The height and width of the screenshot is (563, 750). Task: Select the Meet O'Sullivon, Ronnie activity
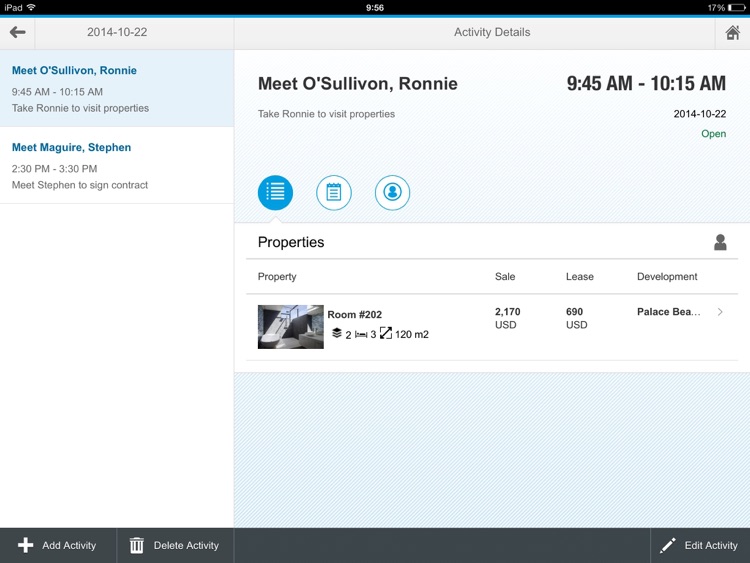tap(117, 88)
